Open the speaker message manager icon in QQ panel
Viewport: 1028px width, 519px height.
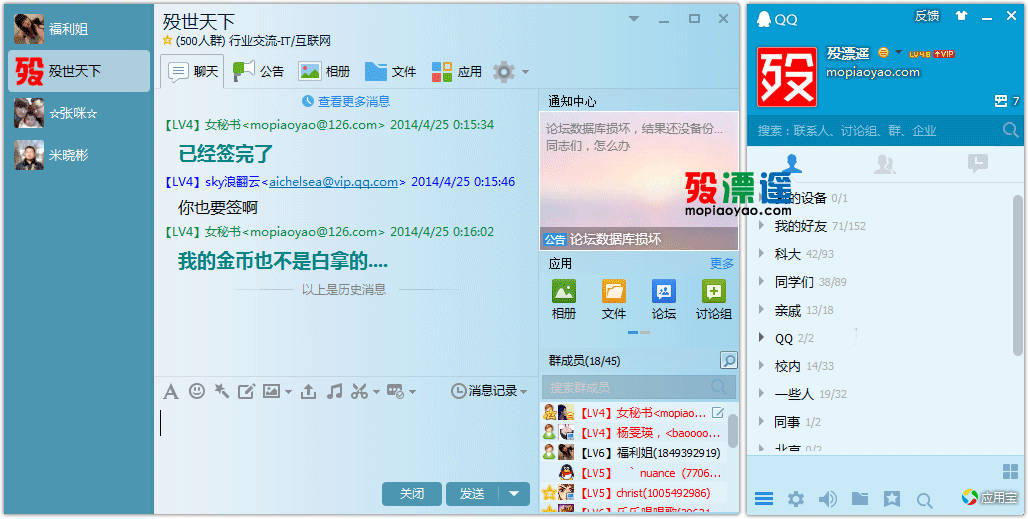[827, 499]
